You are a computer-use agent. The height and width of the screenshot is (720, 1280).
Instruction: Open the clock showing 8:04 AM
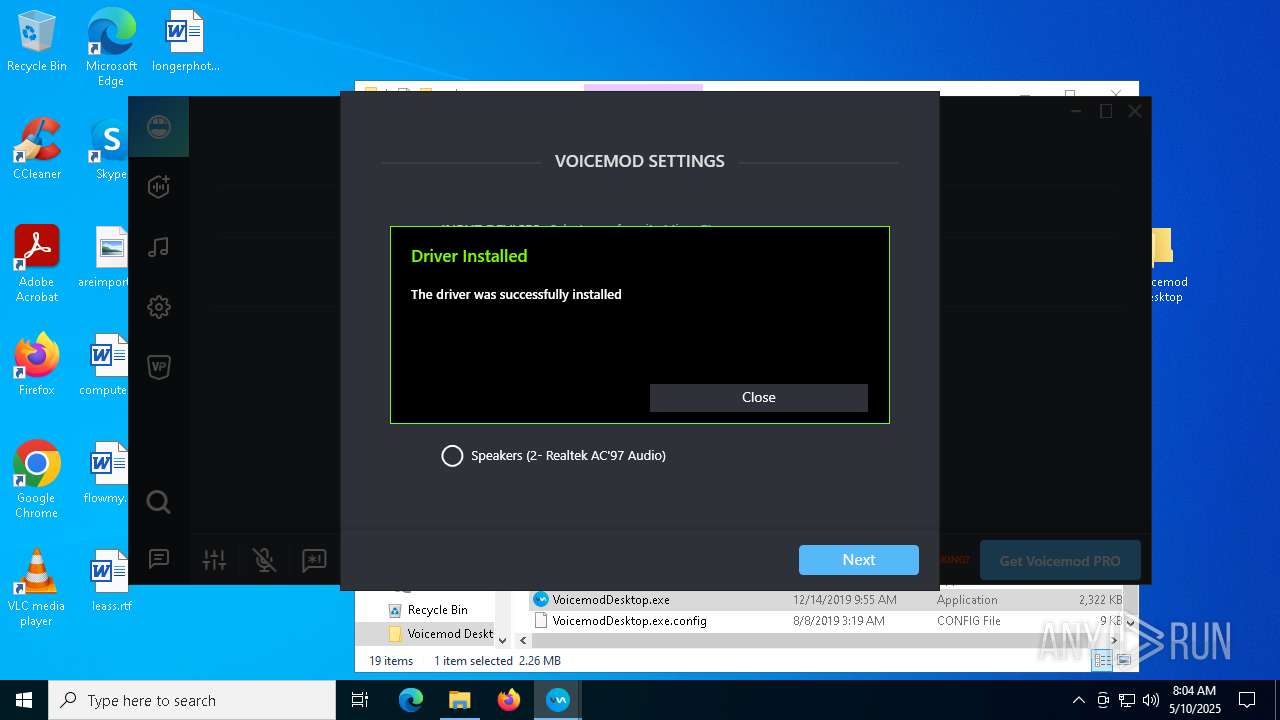(x=1196, y=700)
